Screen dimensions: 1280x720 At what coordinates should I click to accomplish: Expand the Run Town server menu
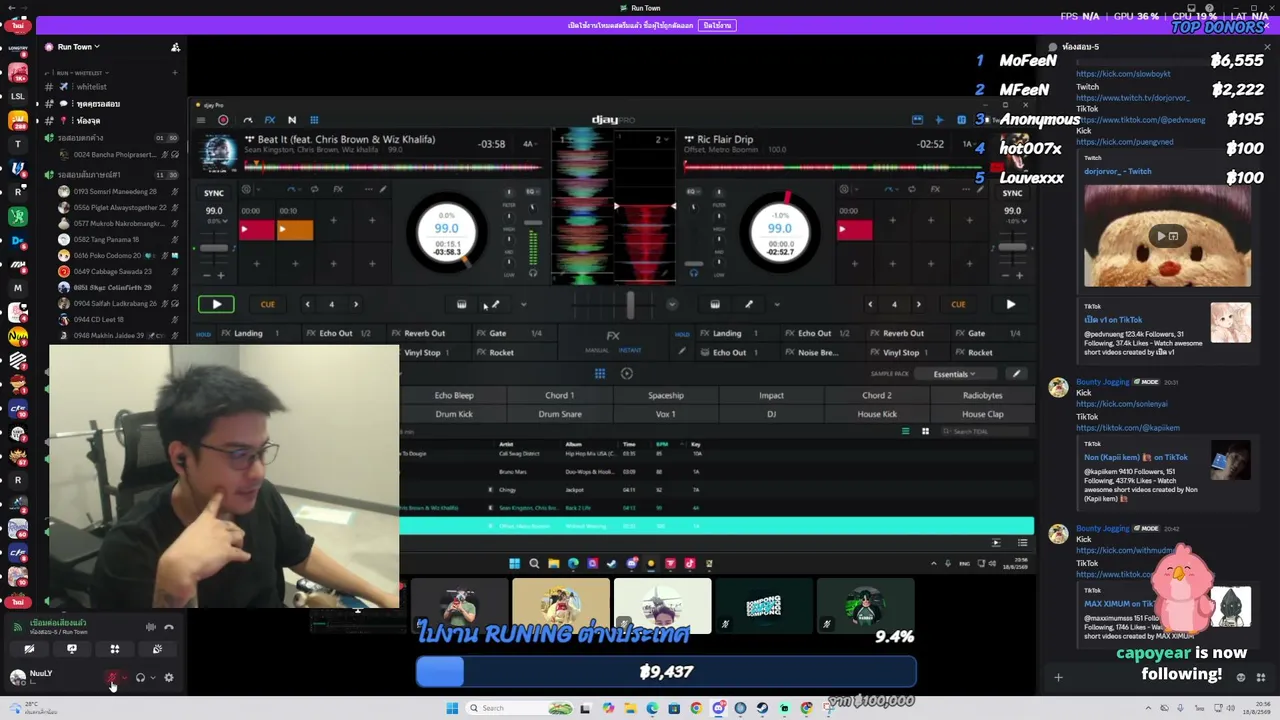coord(79,47)
